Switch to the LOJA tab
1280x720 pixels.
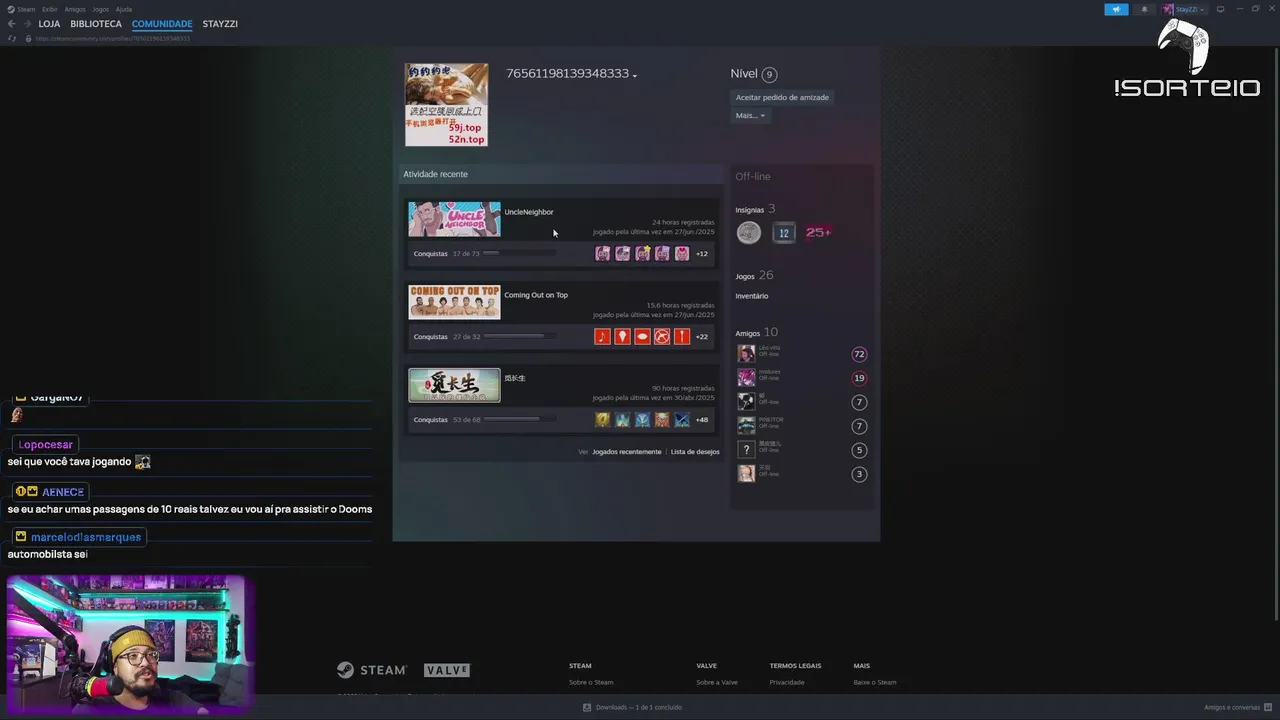[x=49, y=24]
